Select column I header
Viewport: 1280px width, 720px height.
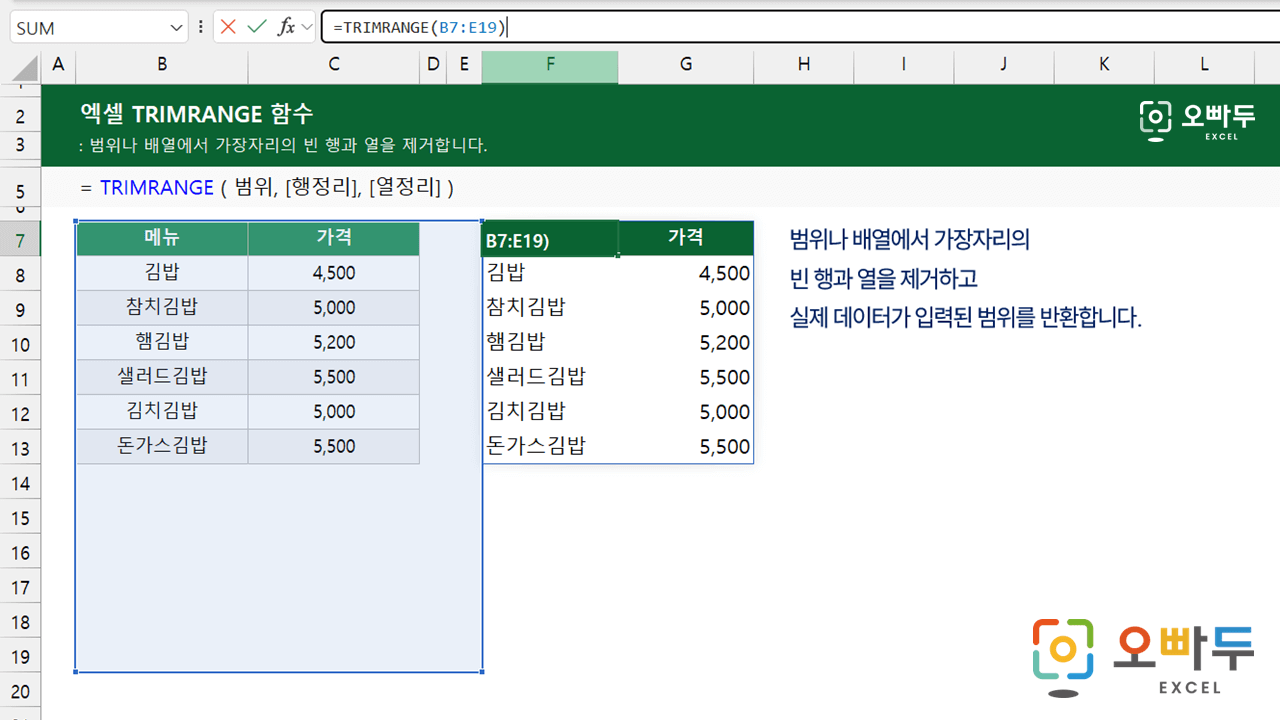point(904,64)
